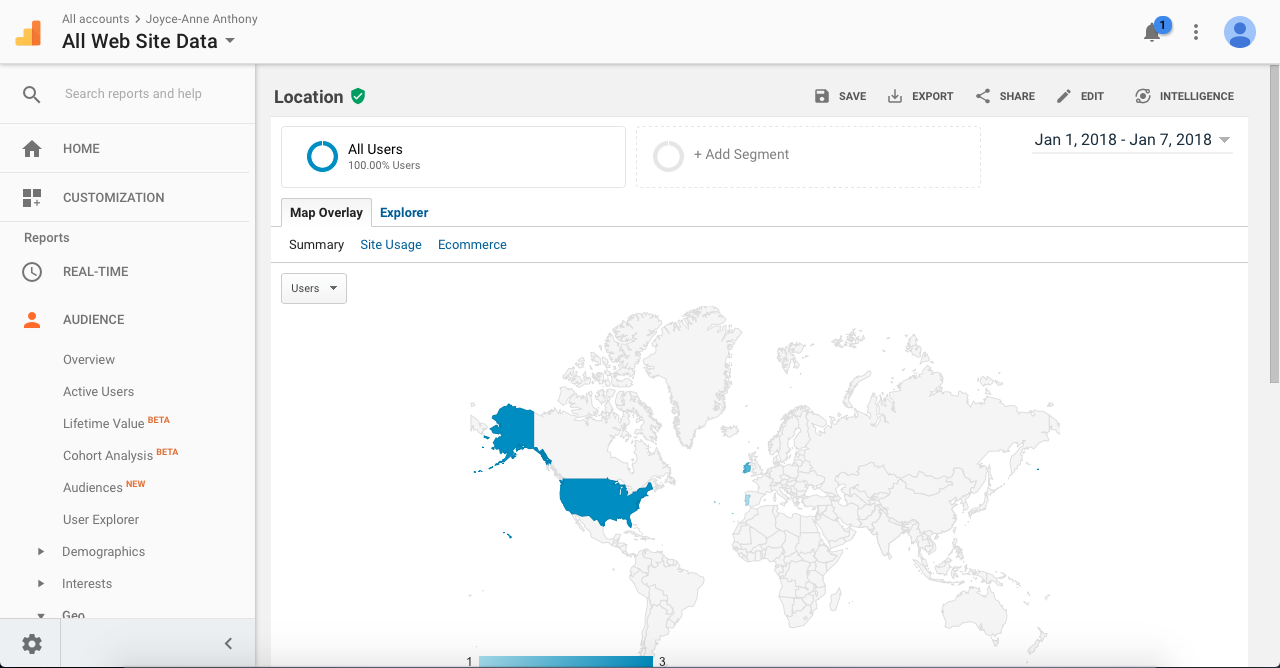Screen dimensions: 1280x668
Task: Click the Joyce-Anne Anthony breadcrumb
Action: pyautogui.click(x=202, y=19)
